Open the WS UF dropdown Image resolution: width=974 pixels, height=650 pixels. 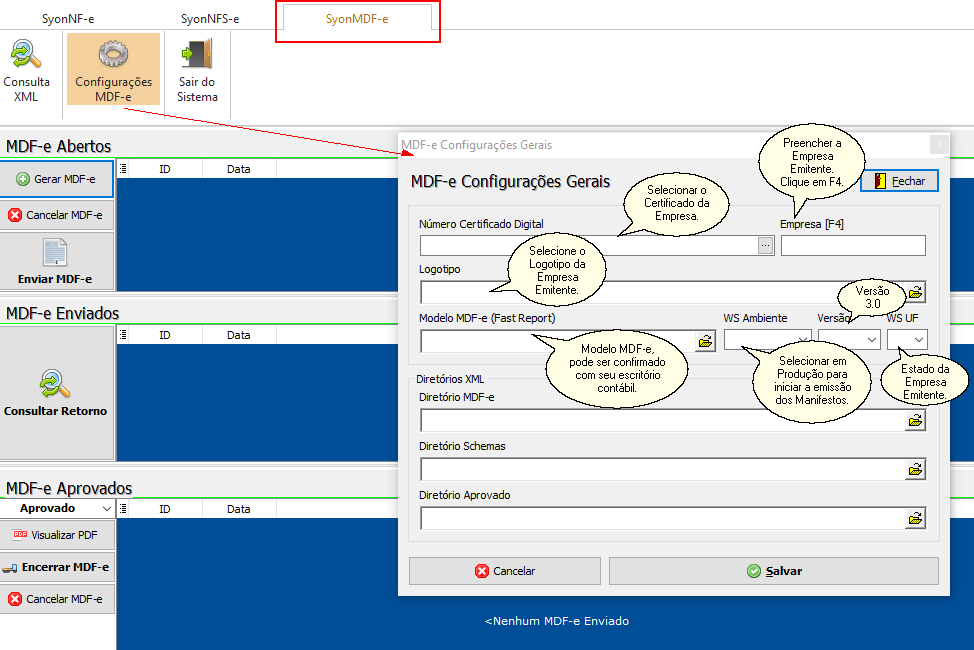(918, 340)
